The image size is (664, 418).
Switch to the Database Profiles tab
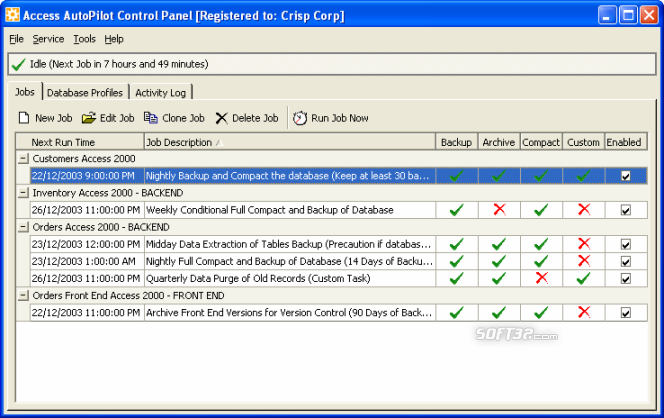point(85,93)
